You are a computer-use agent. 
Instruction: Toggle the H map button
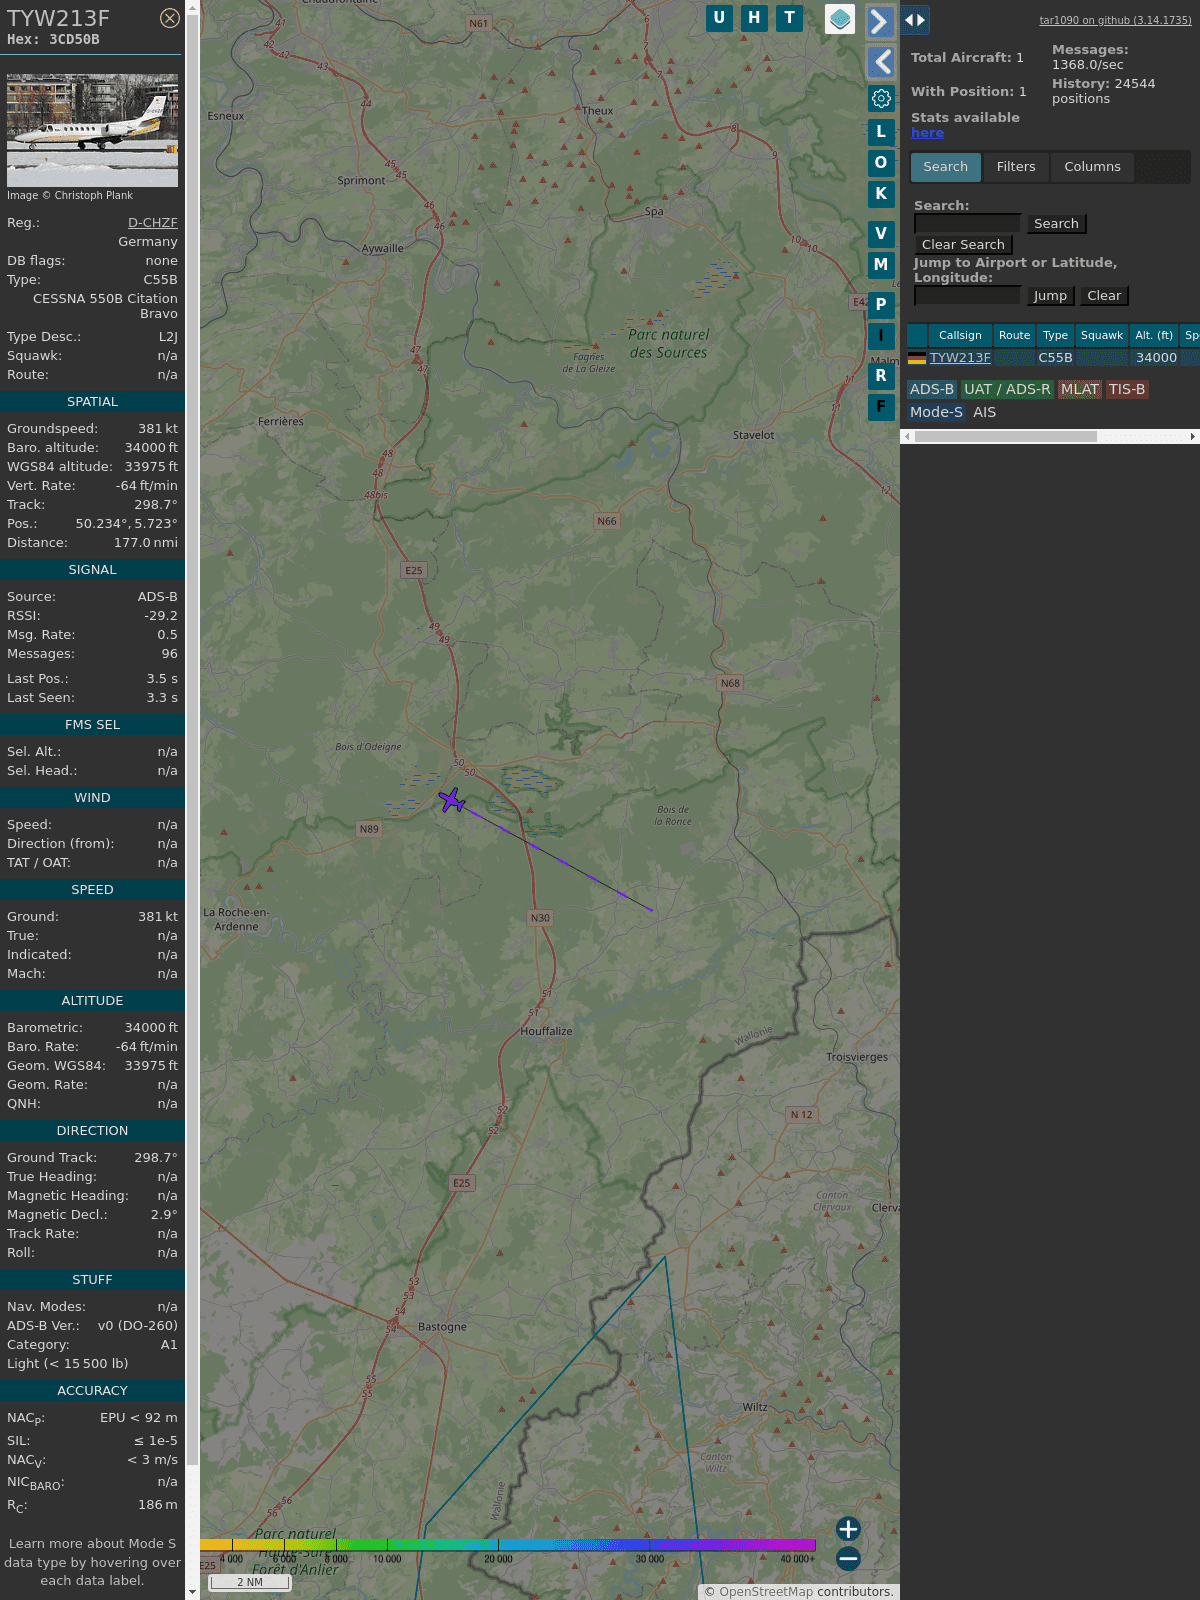(x=754, y=18)
